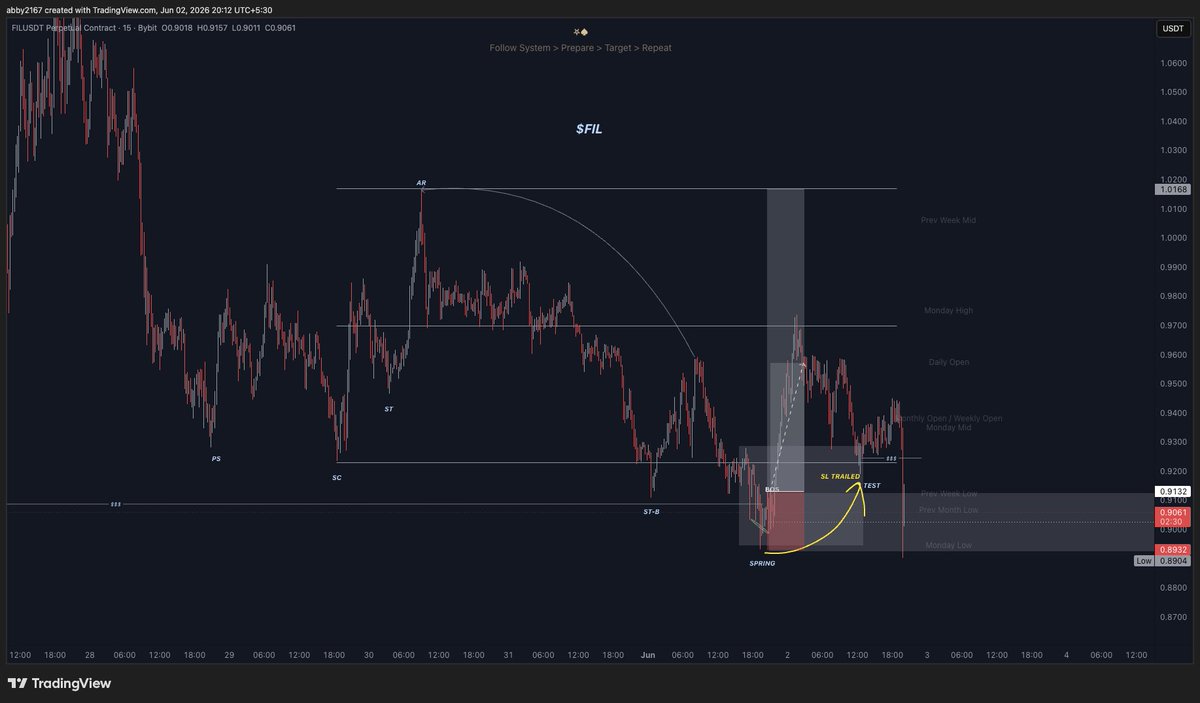Click the USDT currency button

pos(1171,30)
